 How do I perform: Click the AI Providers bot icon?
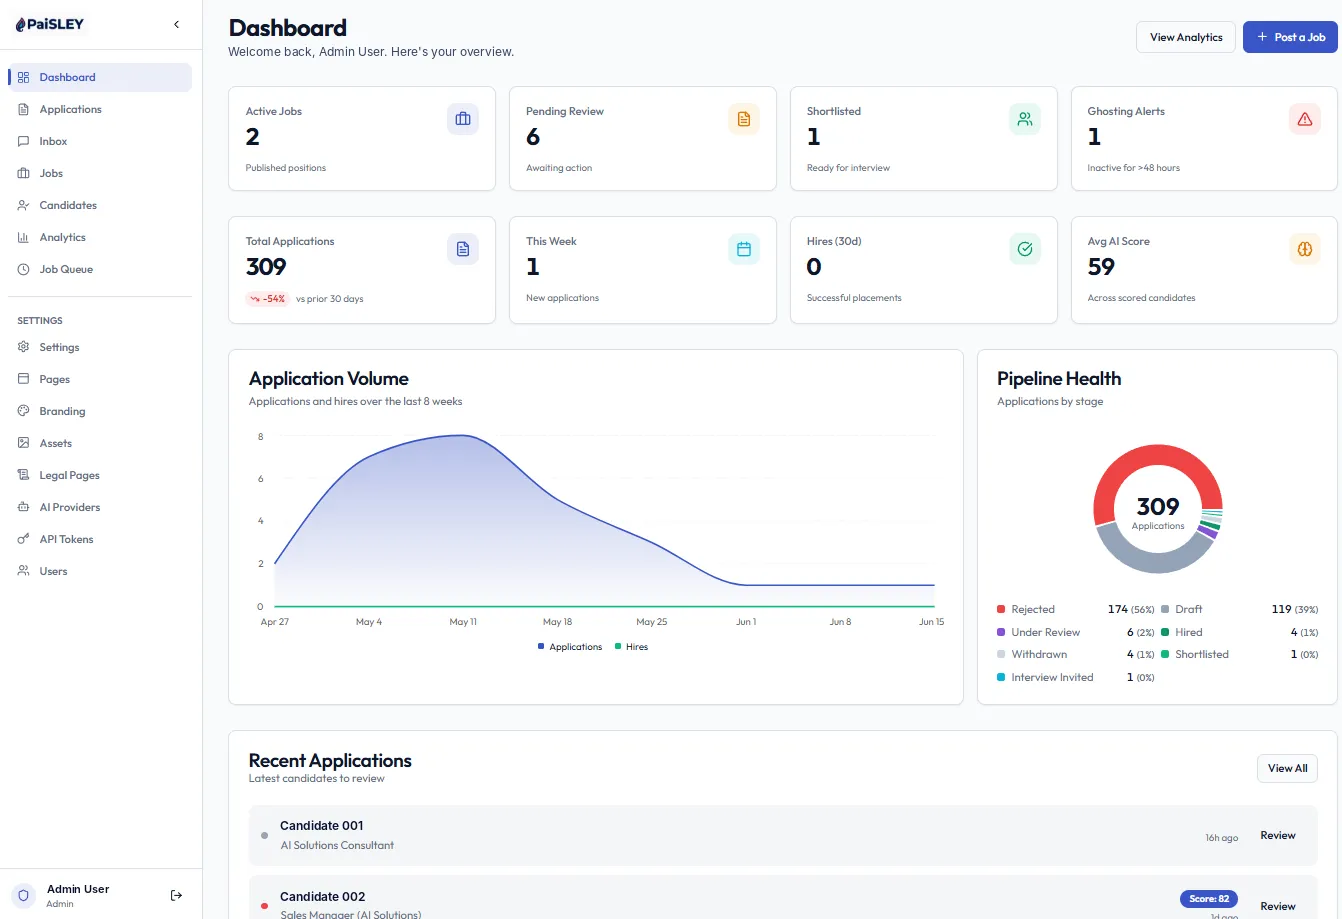pyautogui.click(x=24, y=507)
